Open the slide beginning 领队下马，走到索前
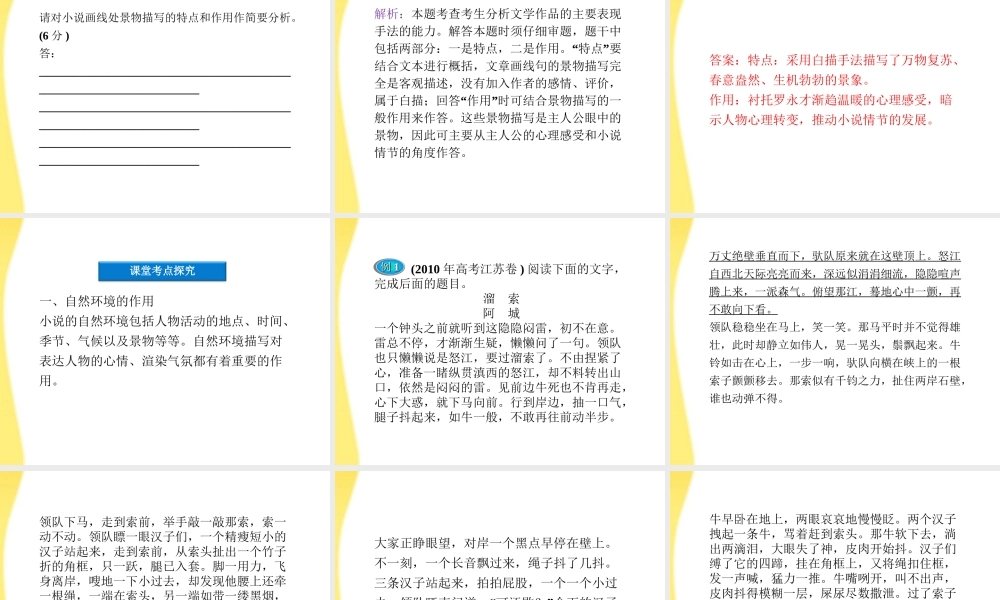 point(165,536)
